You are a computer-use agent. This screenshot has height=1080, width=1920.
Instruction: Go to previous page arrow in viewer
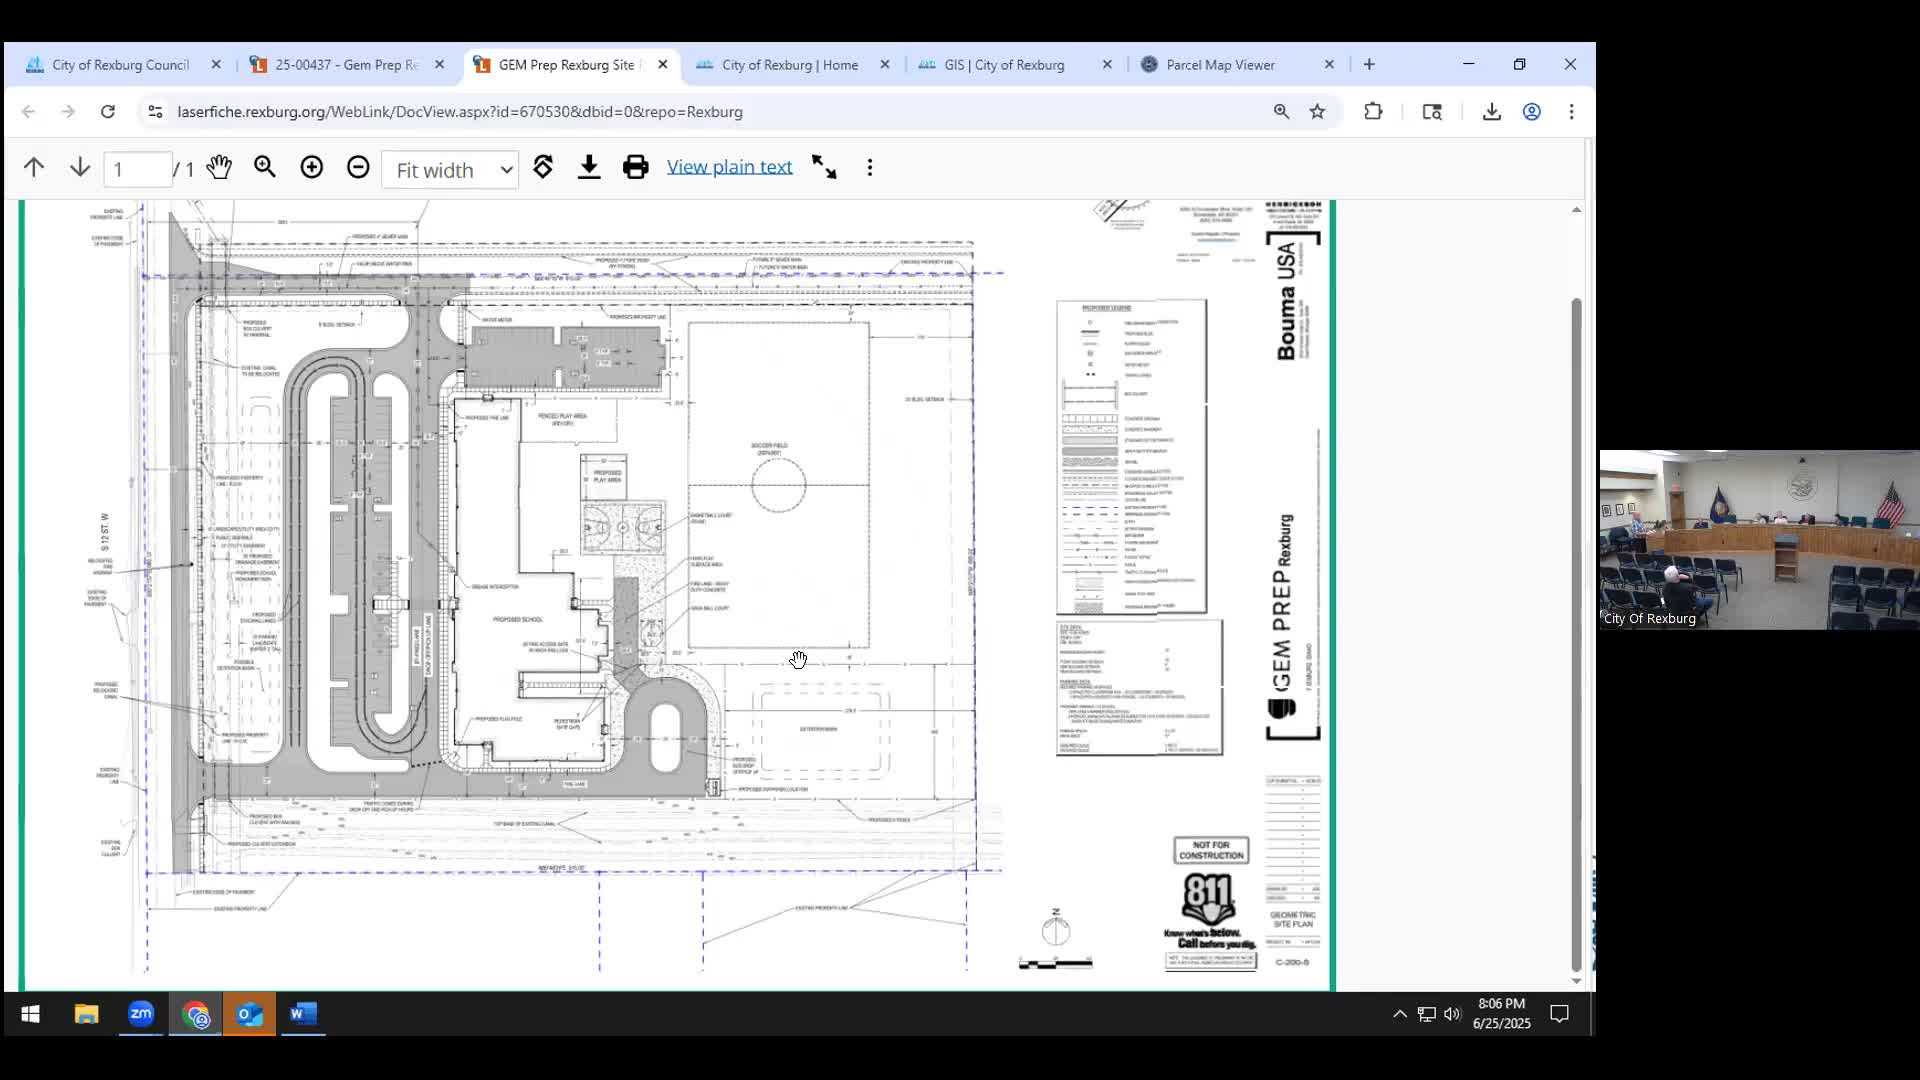pyautogui.click(x=34, y=167)
